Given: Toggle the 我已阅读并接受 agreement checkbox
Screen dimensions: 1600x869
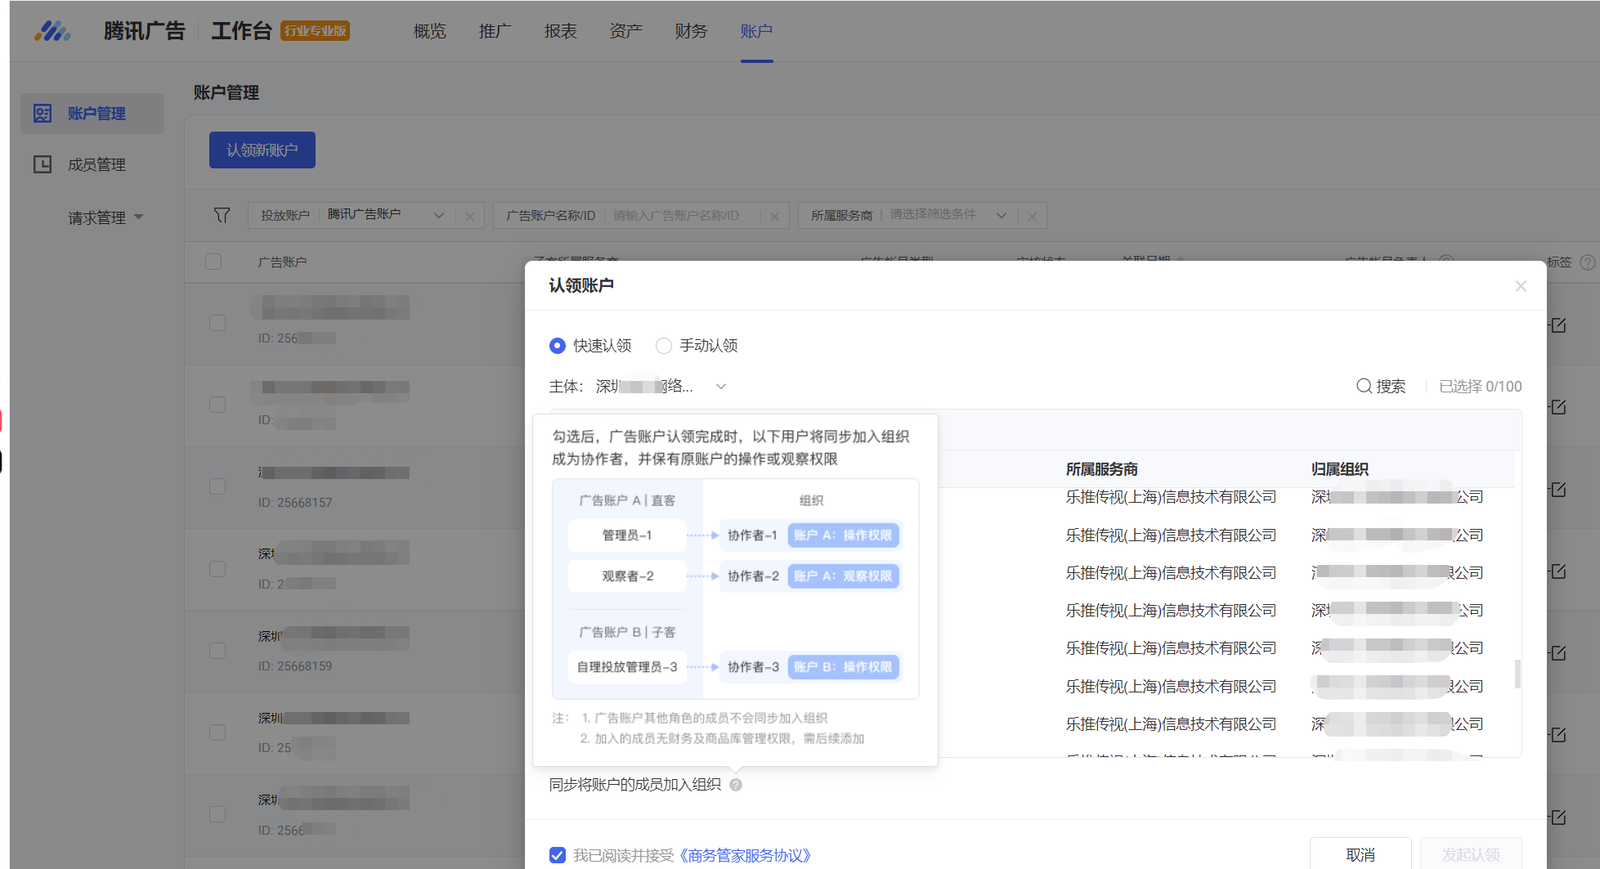Looking at the screenshot, I should coord(557,855).
